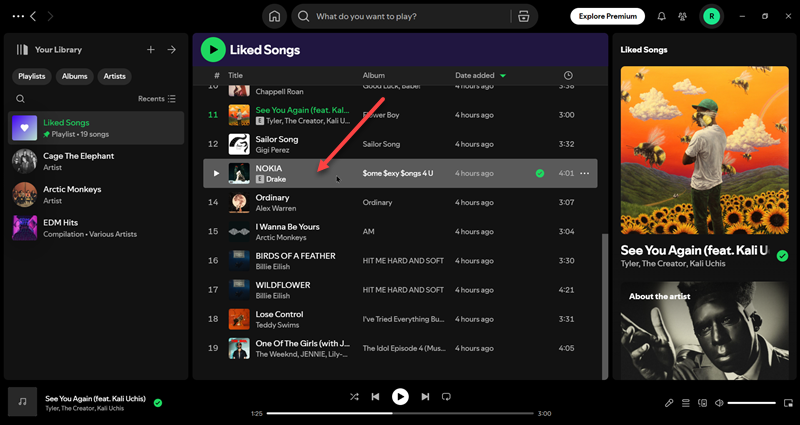Click Explore Premium button
This screenshot has width=800, height=425.
(x=607, y=16)
